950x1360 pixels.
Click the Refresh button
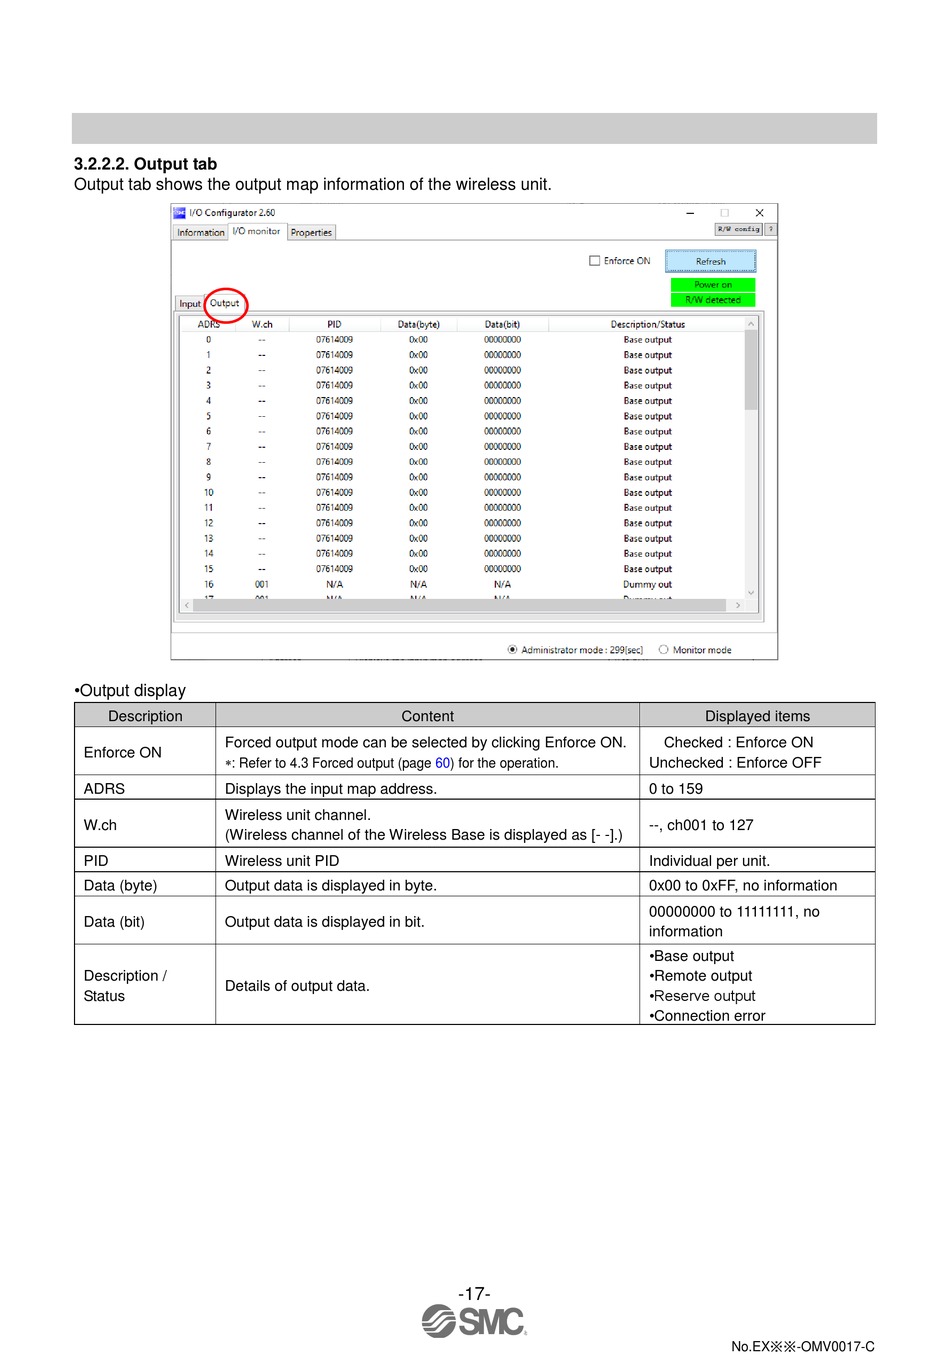(711, 261)
